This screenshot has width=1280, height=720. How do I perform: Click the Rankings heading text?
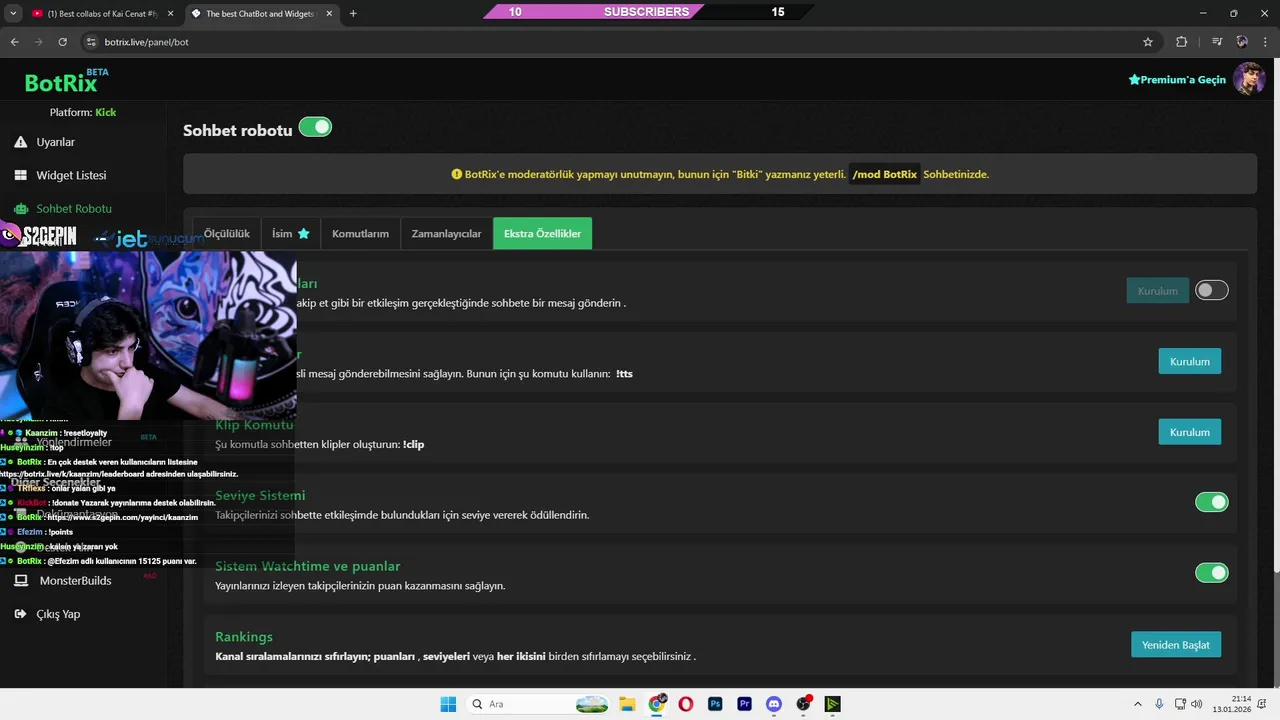244,637
